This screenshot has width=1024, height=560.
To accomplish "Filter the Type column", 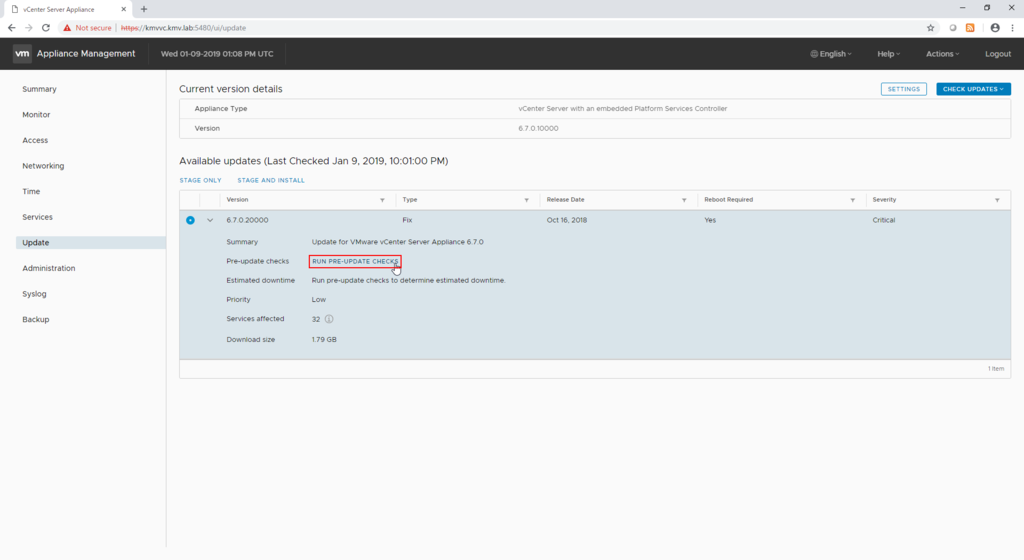I will tap(526, 200).
